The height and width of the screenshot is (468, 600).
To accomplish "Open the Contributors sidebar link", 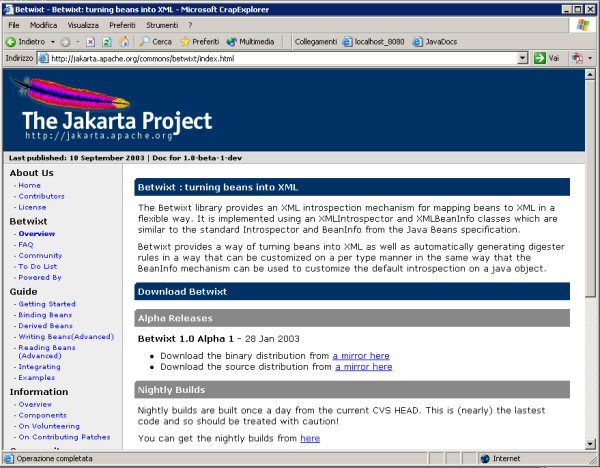I will coord(41,196).
